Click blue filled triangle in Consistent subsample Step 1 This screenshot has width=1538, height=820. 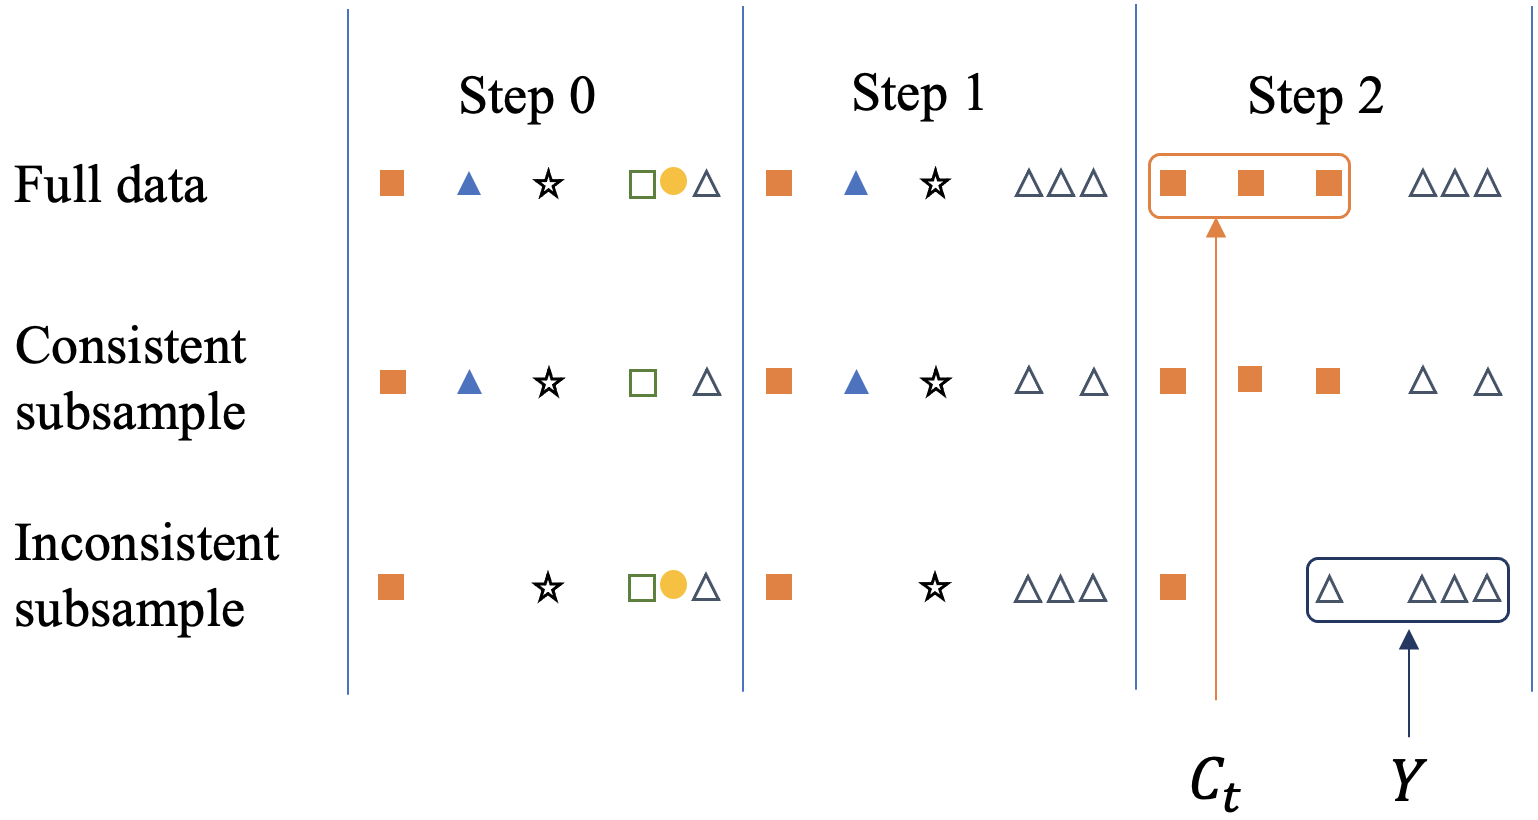coord(855,382)
